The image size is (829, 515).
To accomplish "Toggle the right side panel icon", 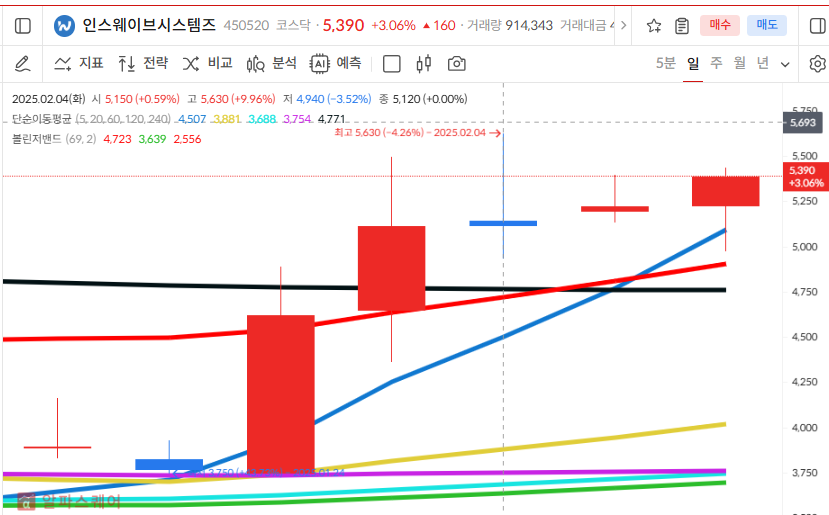I will point(818,25).
